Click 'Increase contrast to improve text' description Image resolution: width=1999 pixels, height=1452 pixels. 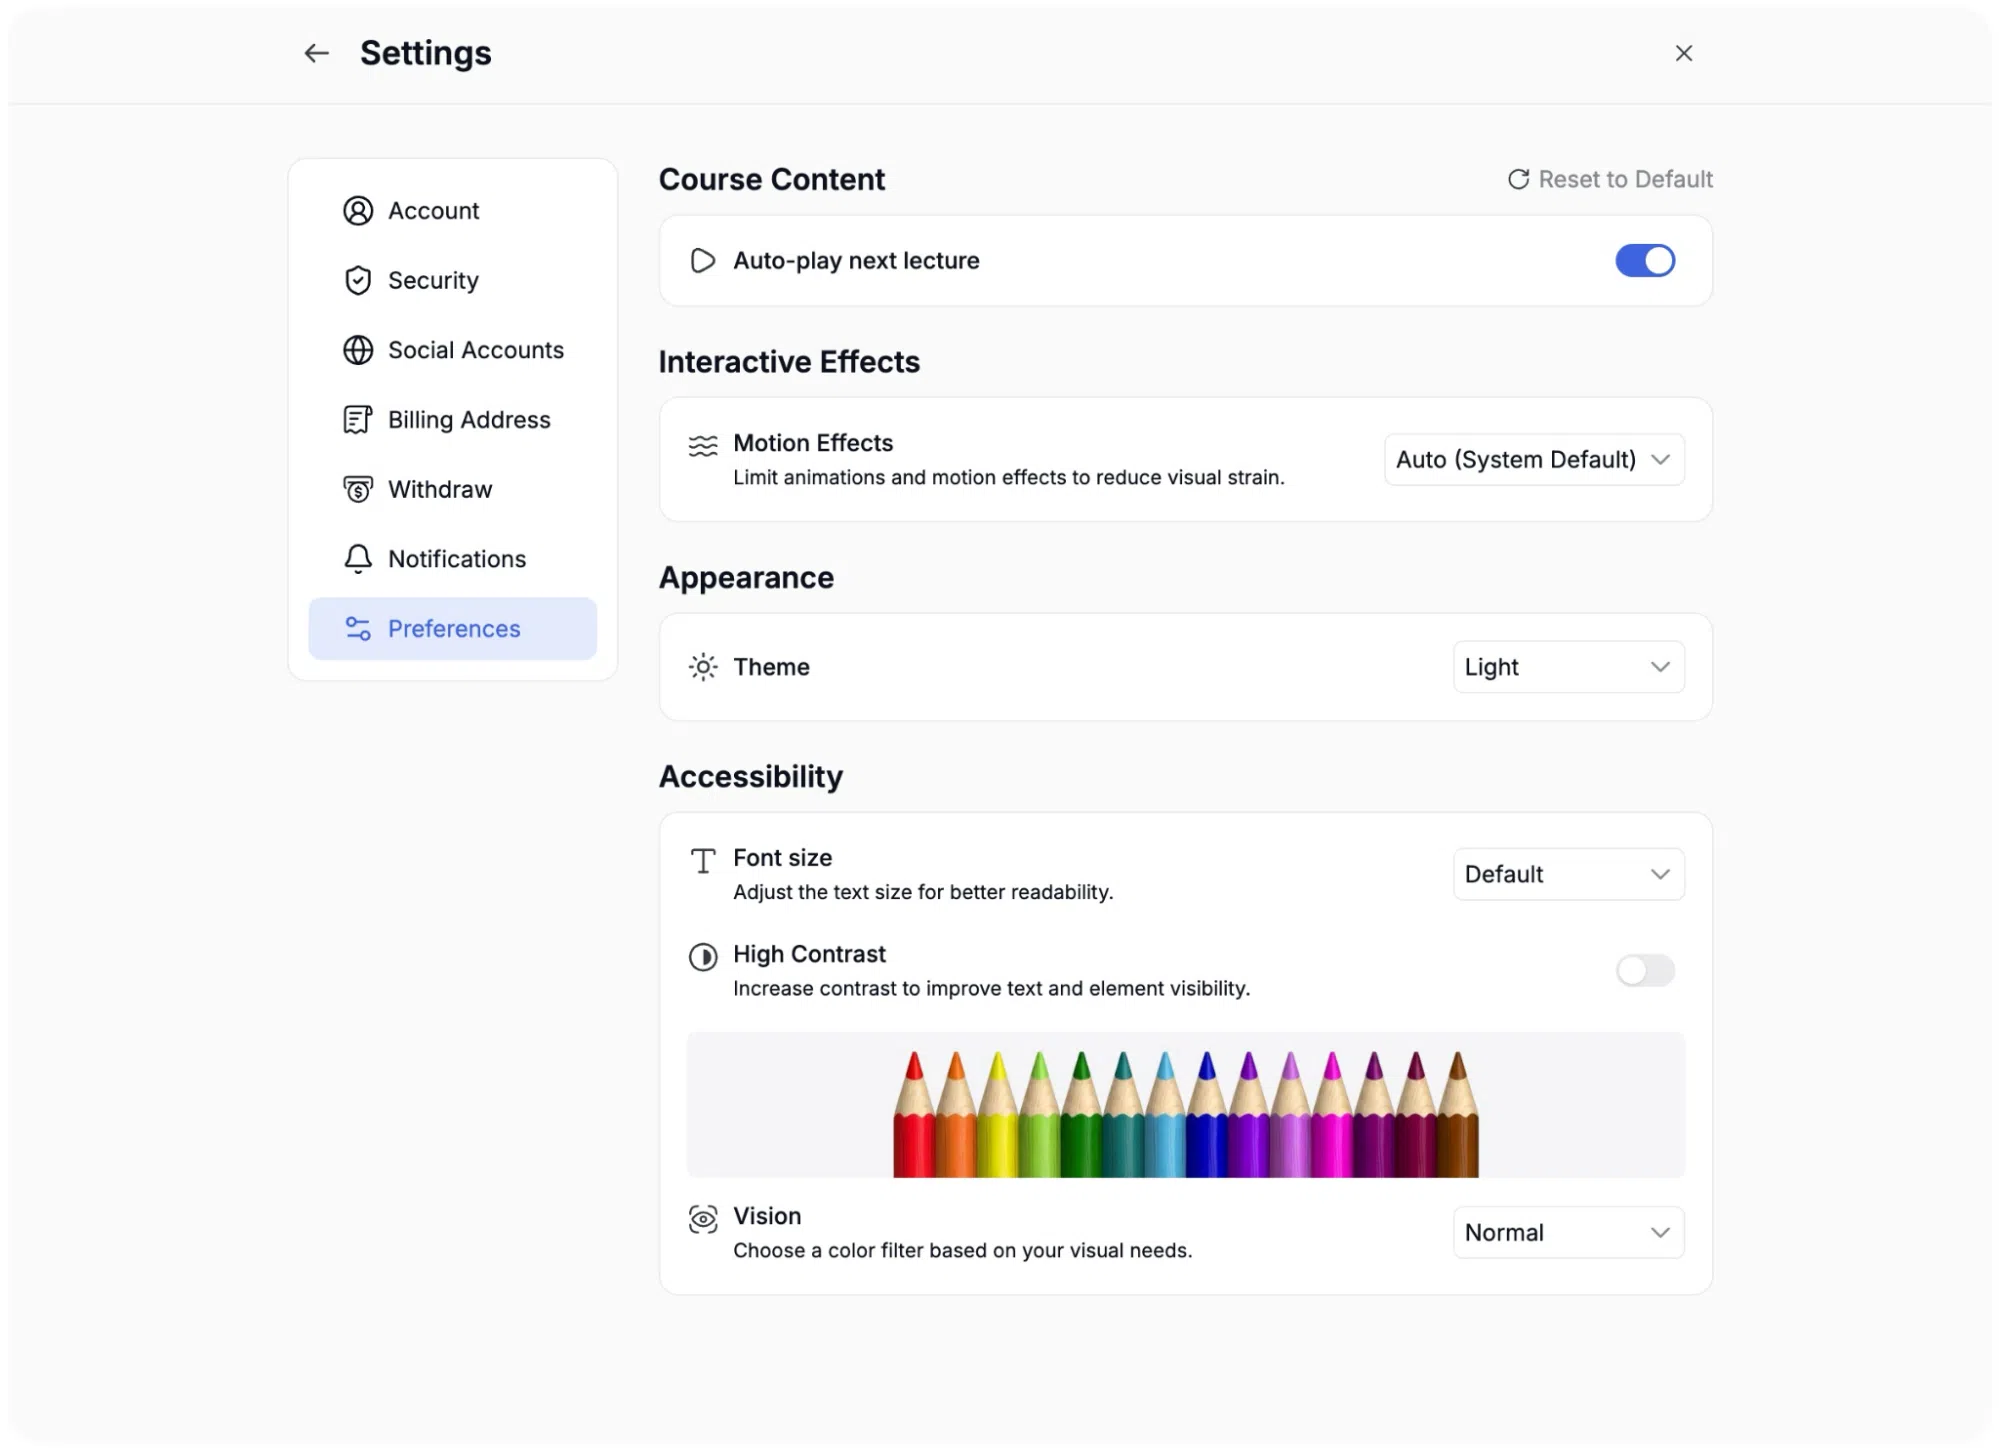coord(991,989)
